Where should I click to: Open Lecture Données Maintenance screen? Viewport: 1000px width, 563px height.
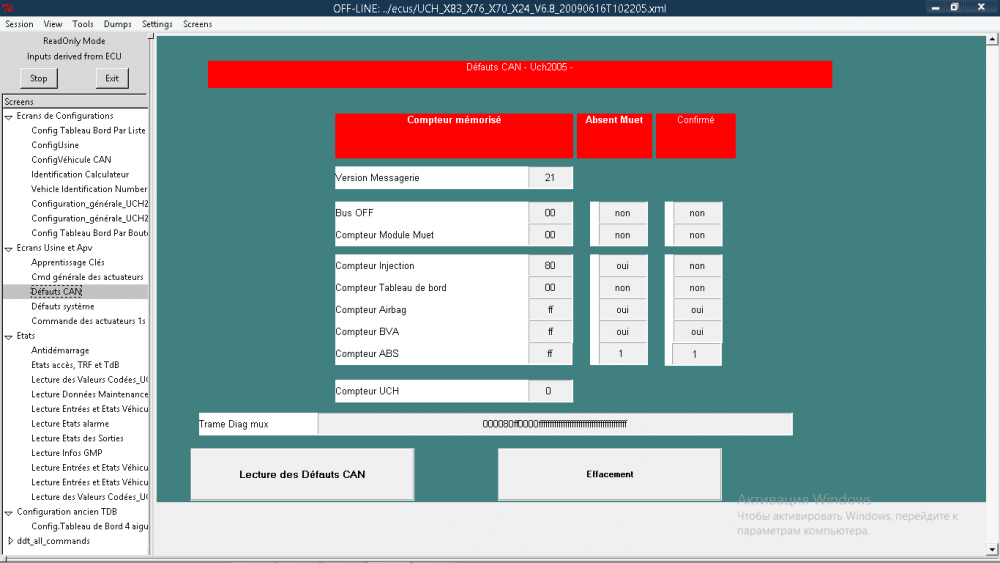[89, 394]
